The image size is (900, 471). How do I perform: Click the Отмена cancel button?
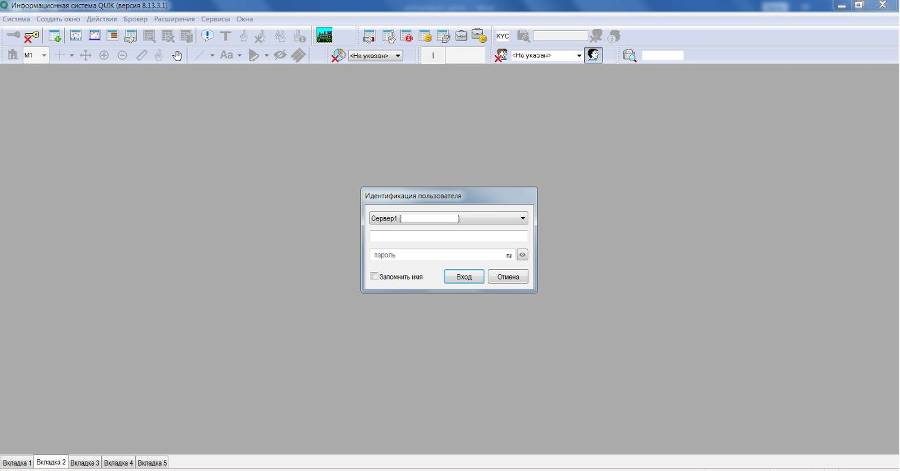508,277
